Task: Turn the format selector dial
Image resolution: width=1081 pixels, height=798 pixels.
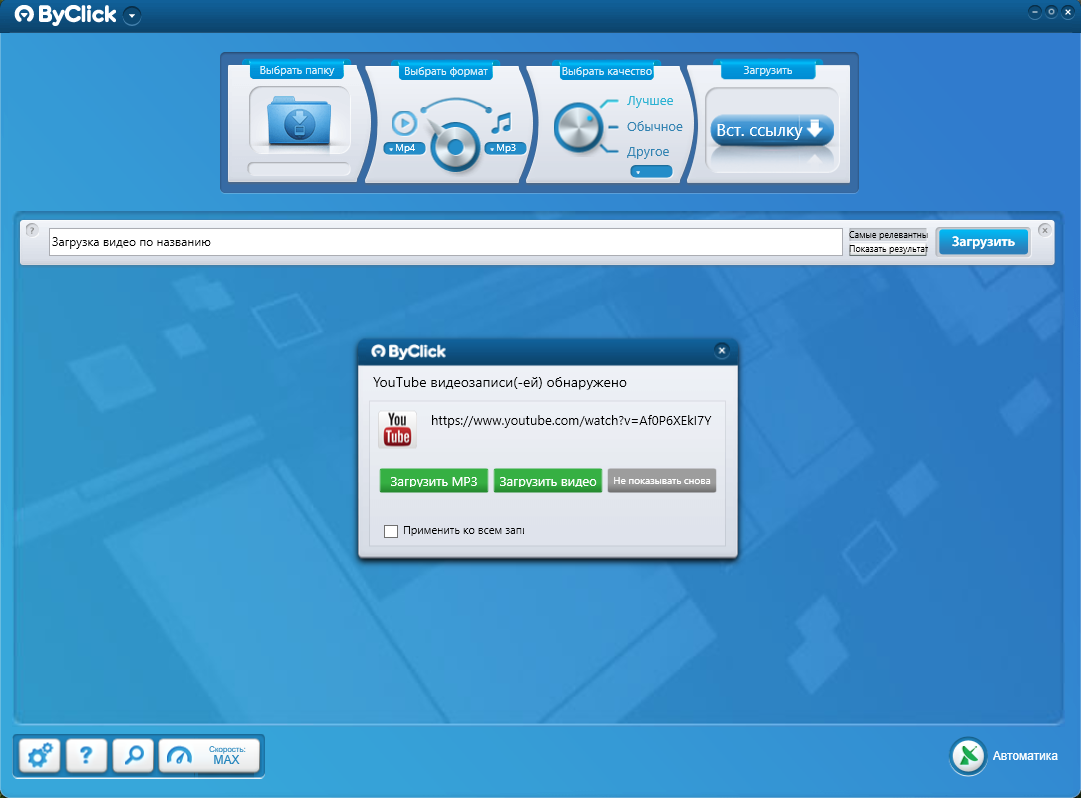Action: [454, 145]
